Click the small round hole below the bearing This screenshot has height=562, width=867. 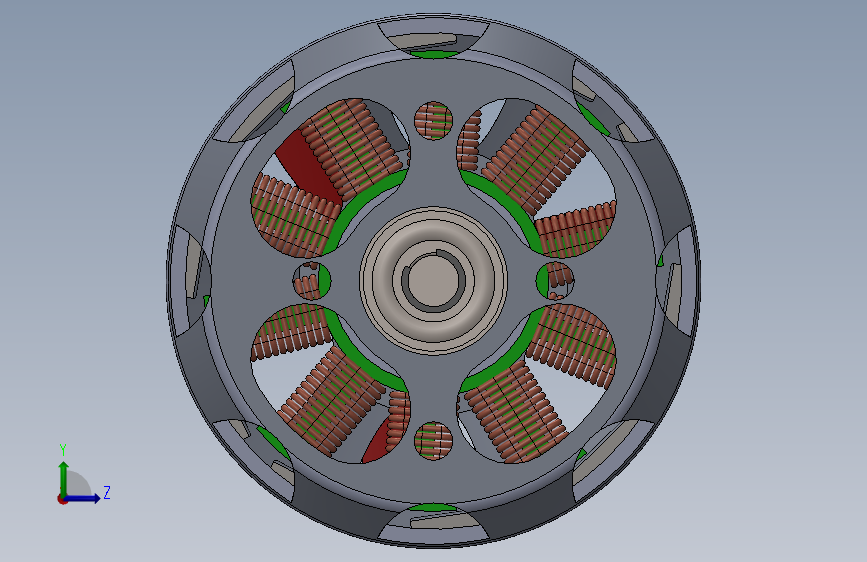[x=434, y=440]
